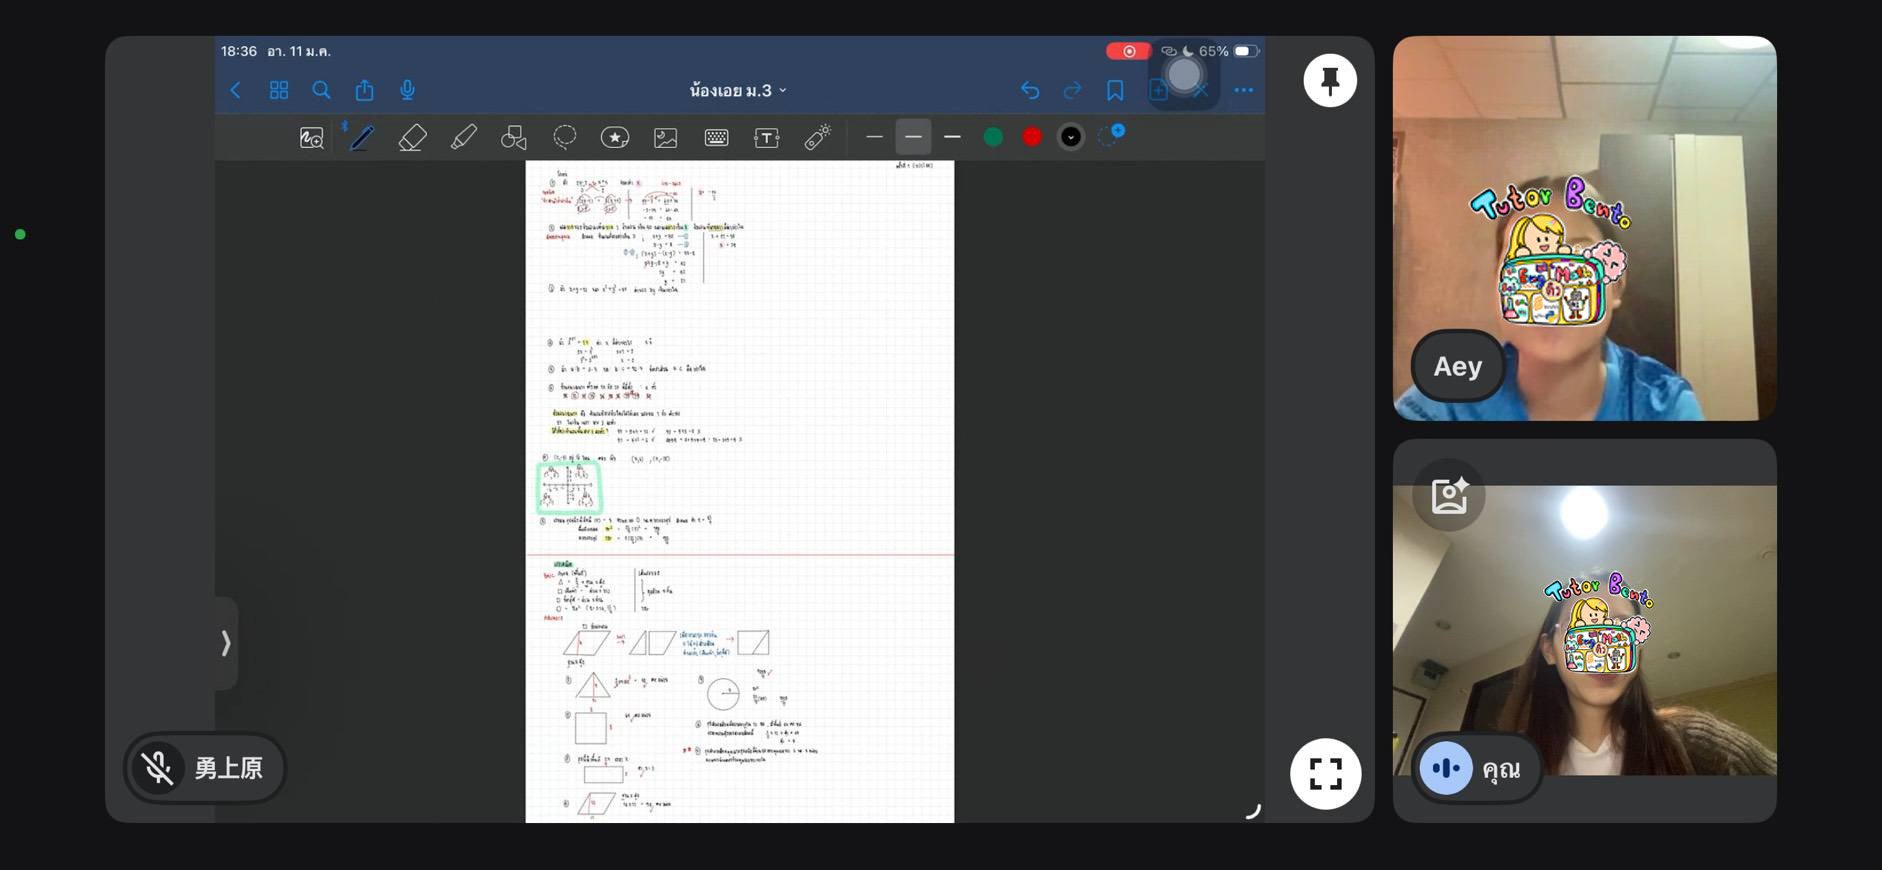This screenshot has height=870, width=1882.
Task: Open backgrounds and effects on your tile
Action: pyautogui.click(x=1449, y=495)
